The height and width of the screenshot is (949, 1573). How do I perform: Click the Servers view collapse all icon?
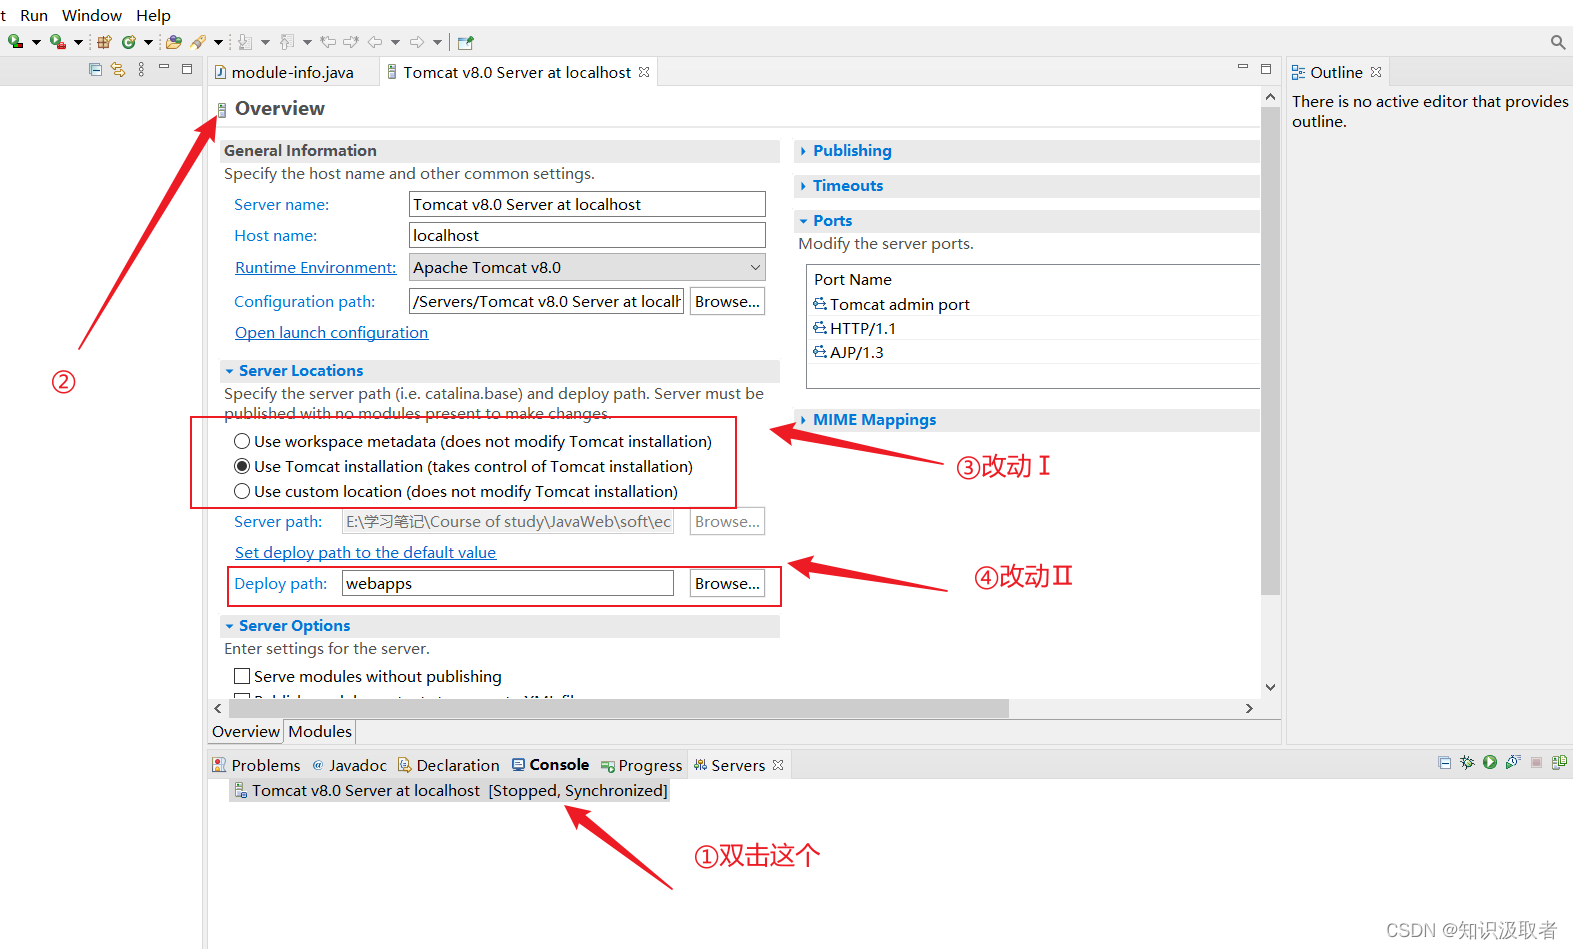(1444, 762)
